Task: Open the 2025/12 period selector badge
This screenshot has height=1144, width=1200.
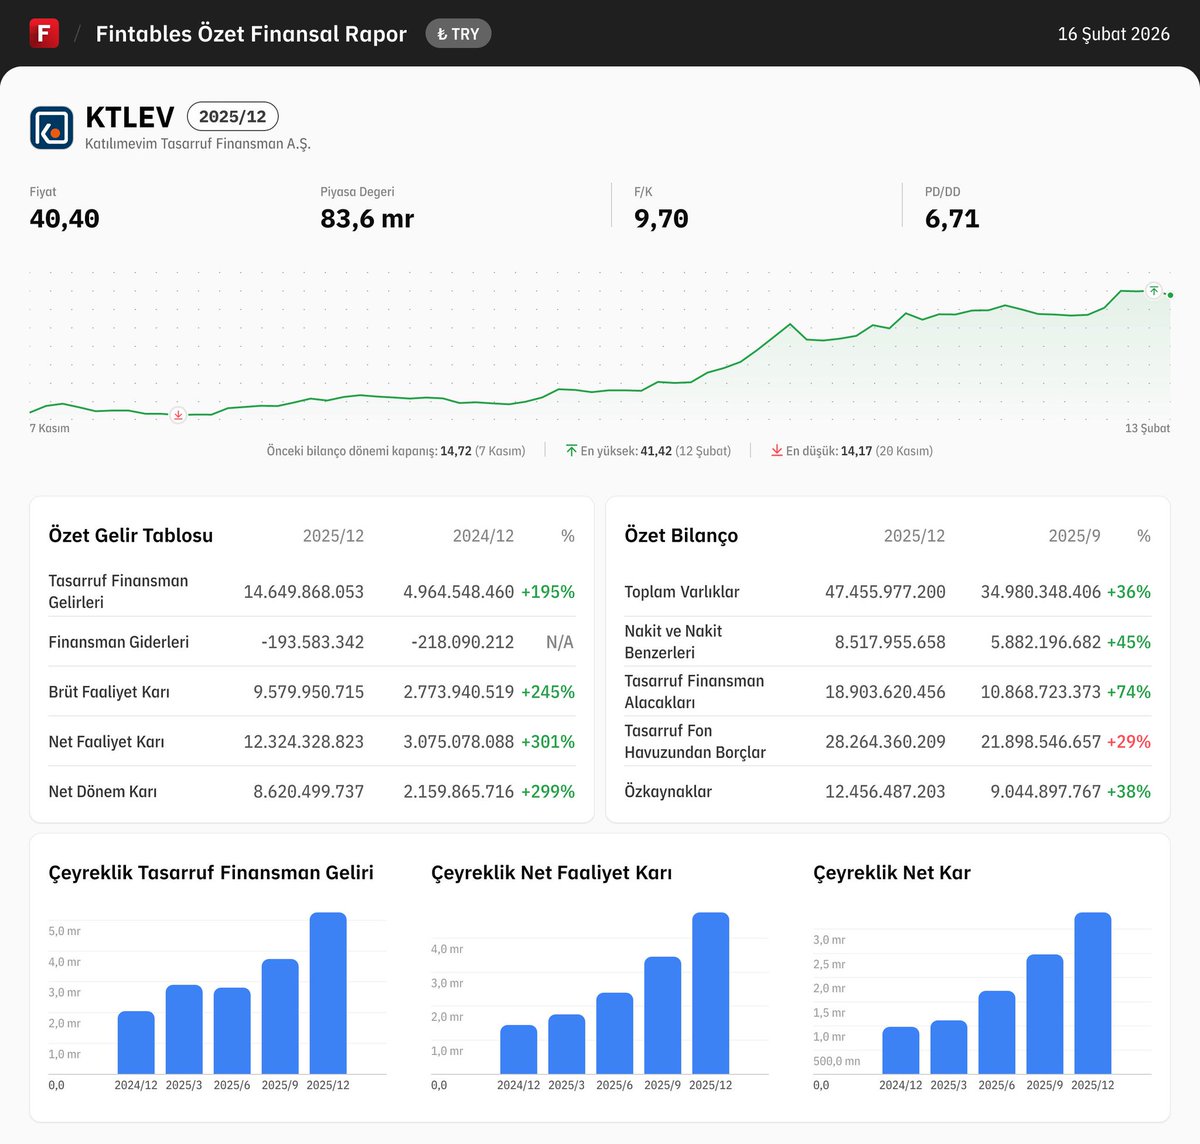Action: point(232,116)
